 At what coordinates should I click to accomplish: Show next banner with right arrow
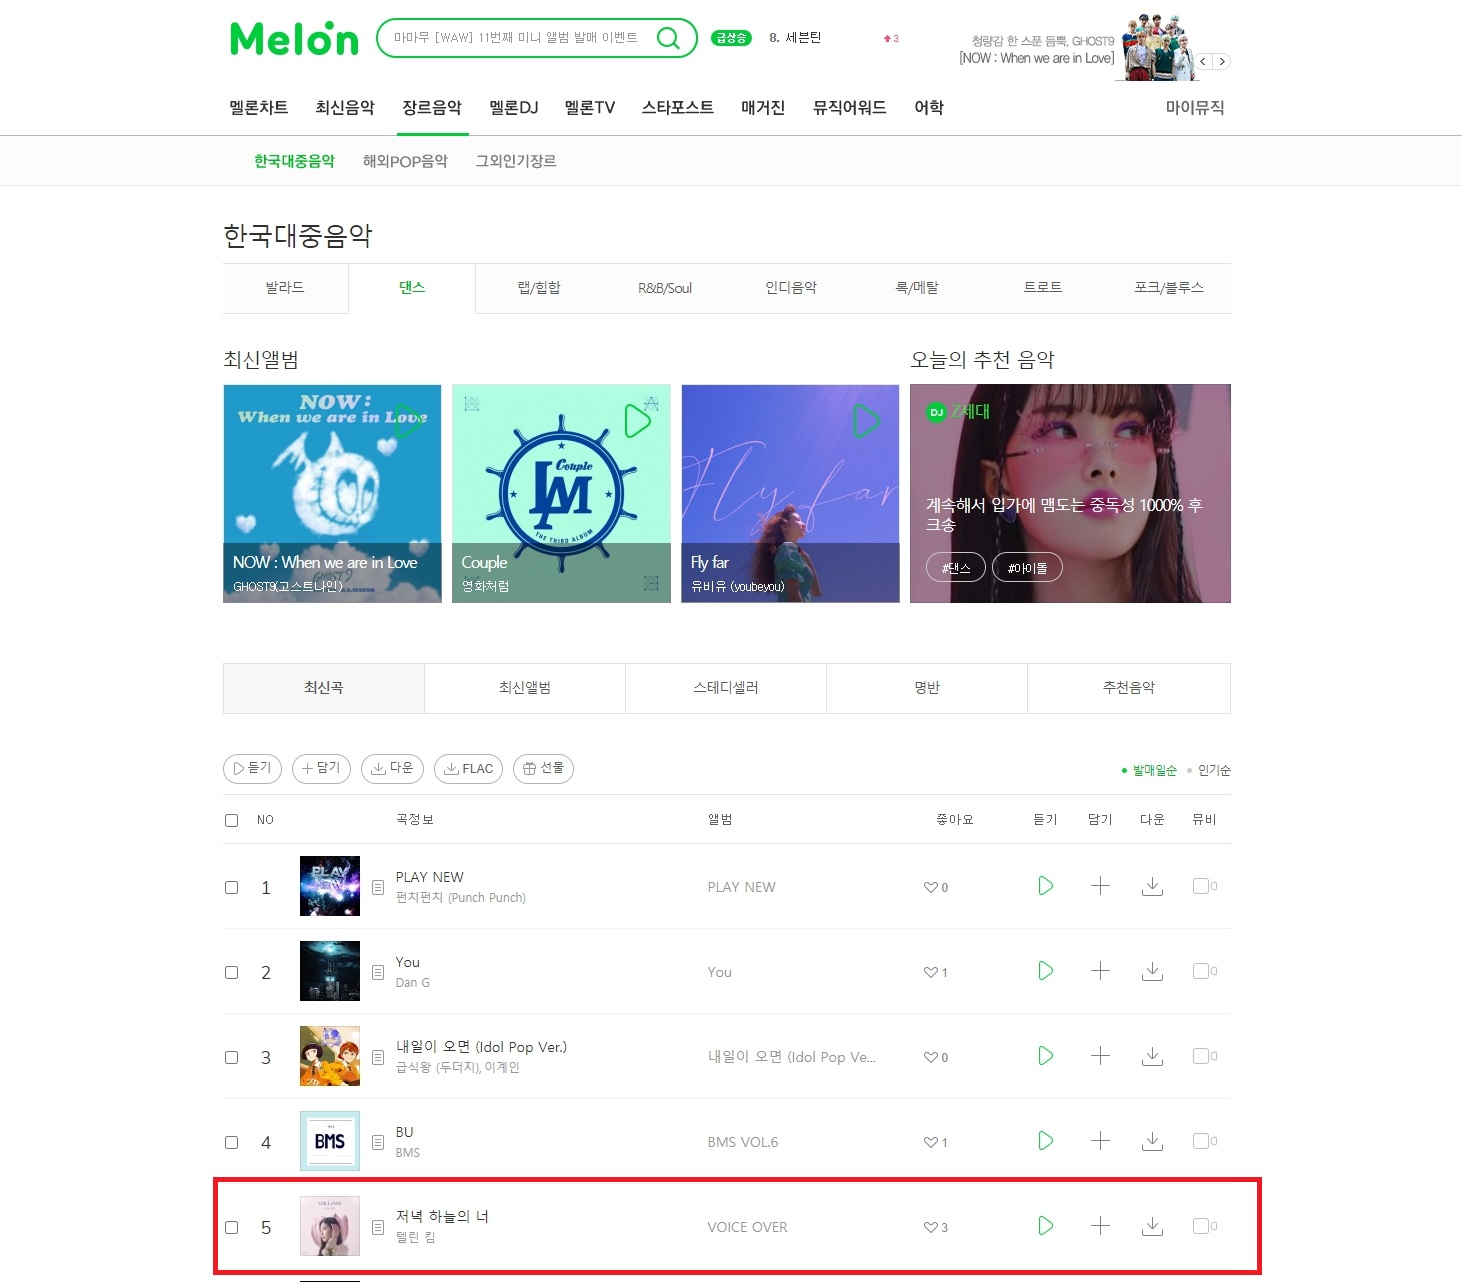(x=1222, y=62)
